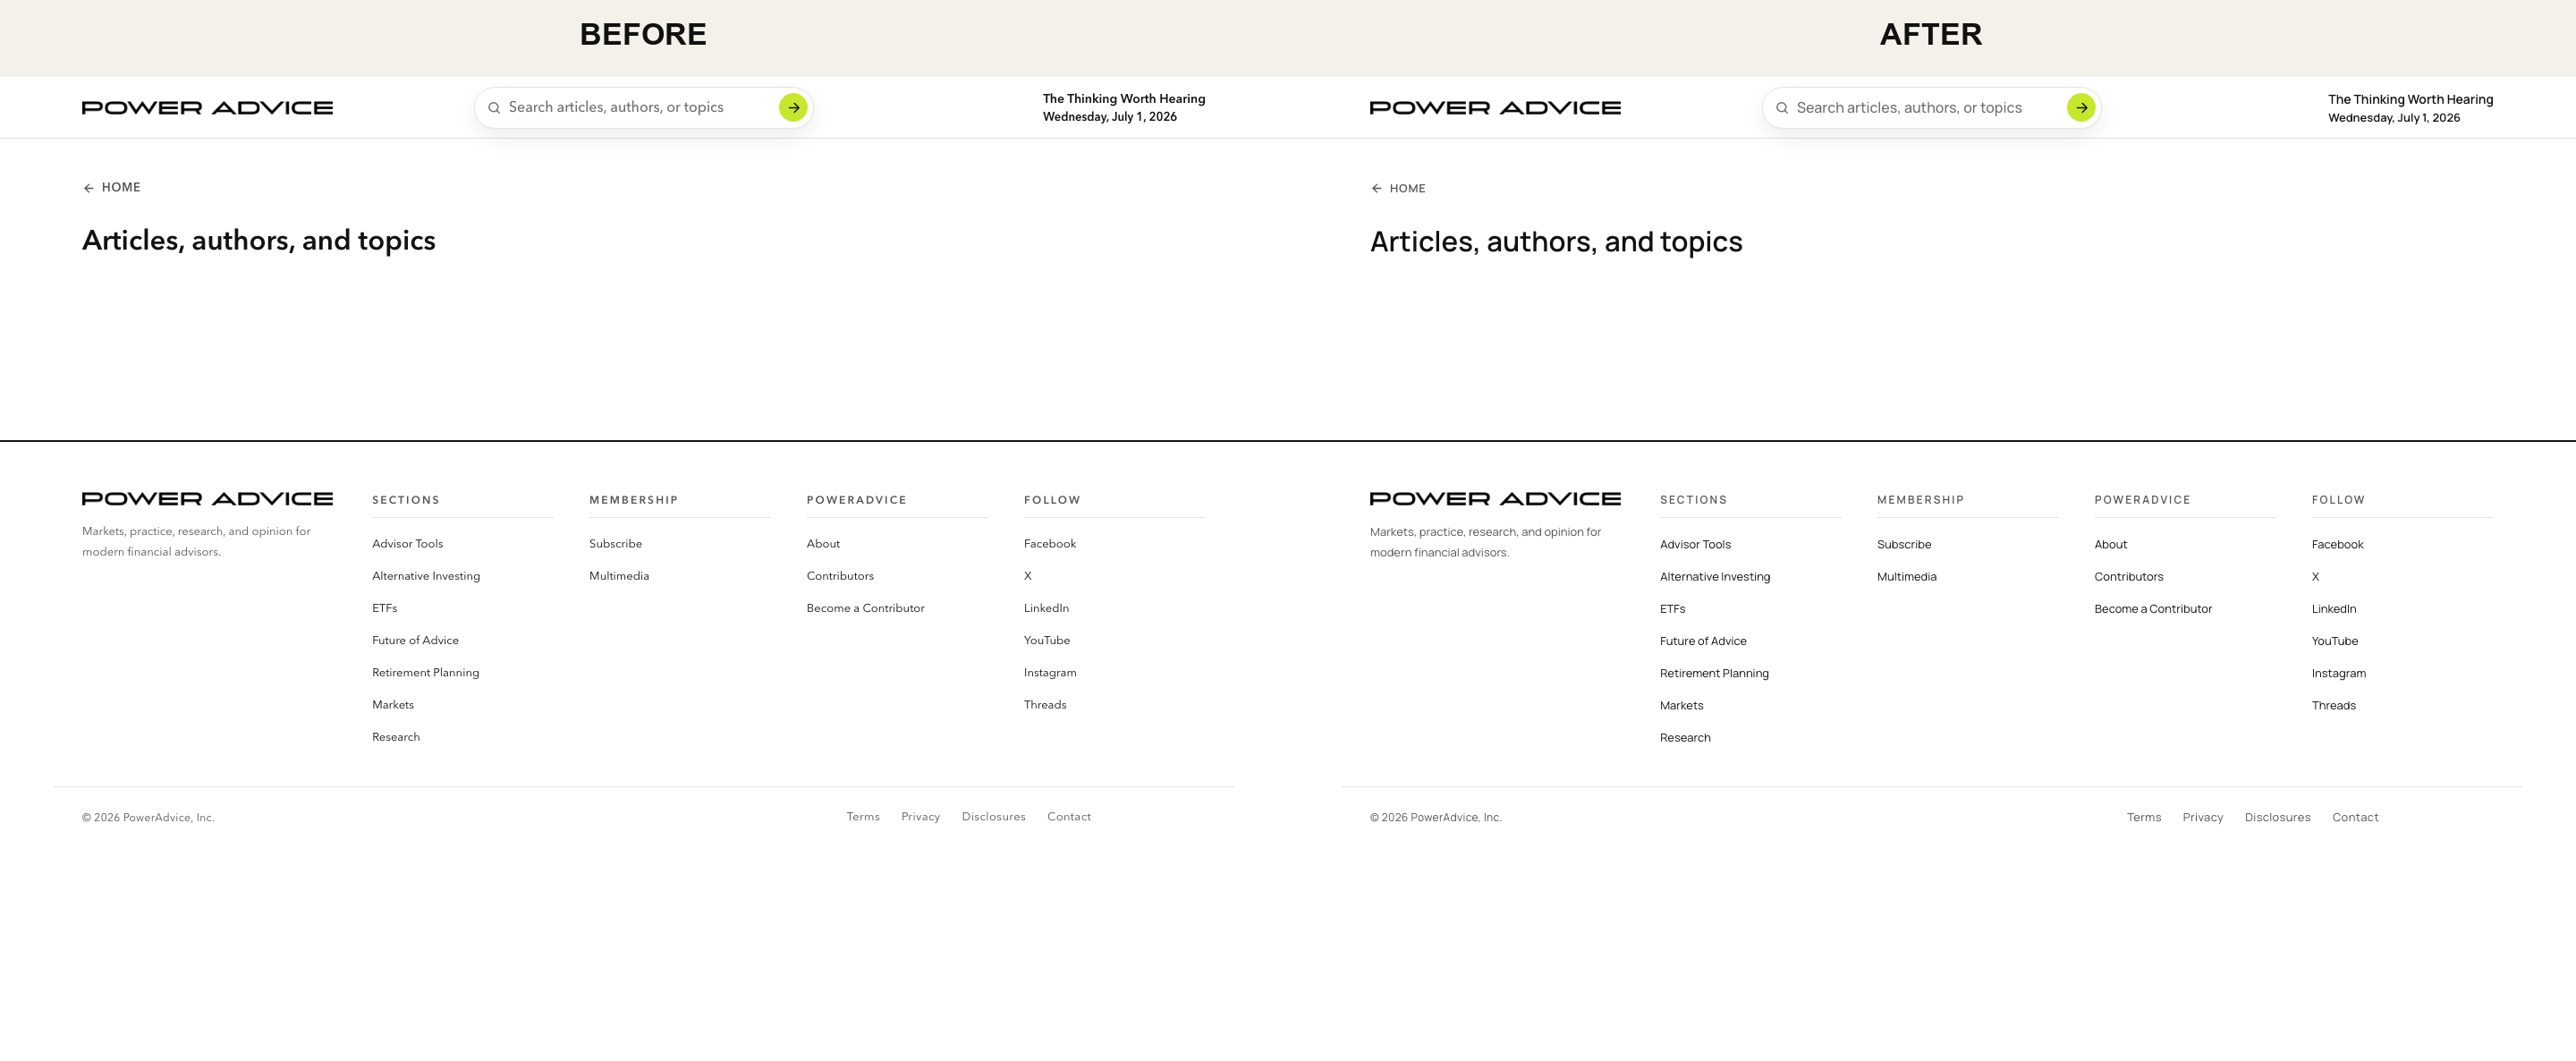Follow on Facebook in BEFORE footer

tap(1050, 543)
